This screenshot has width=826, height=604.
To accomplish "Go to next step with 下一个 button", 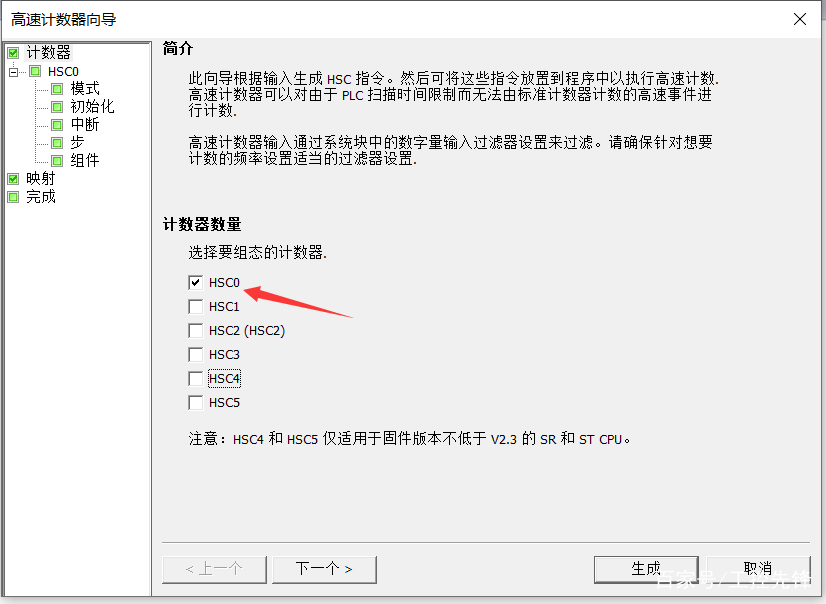I will click(324, 569).
